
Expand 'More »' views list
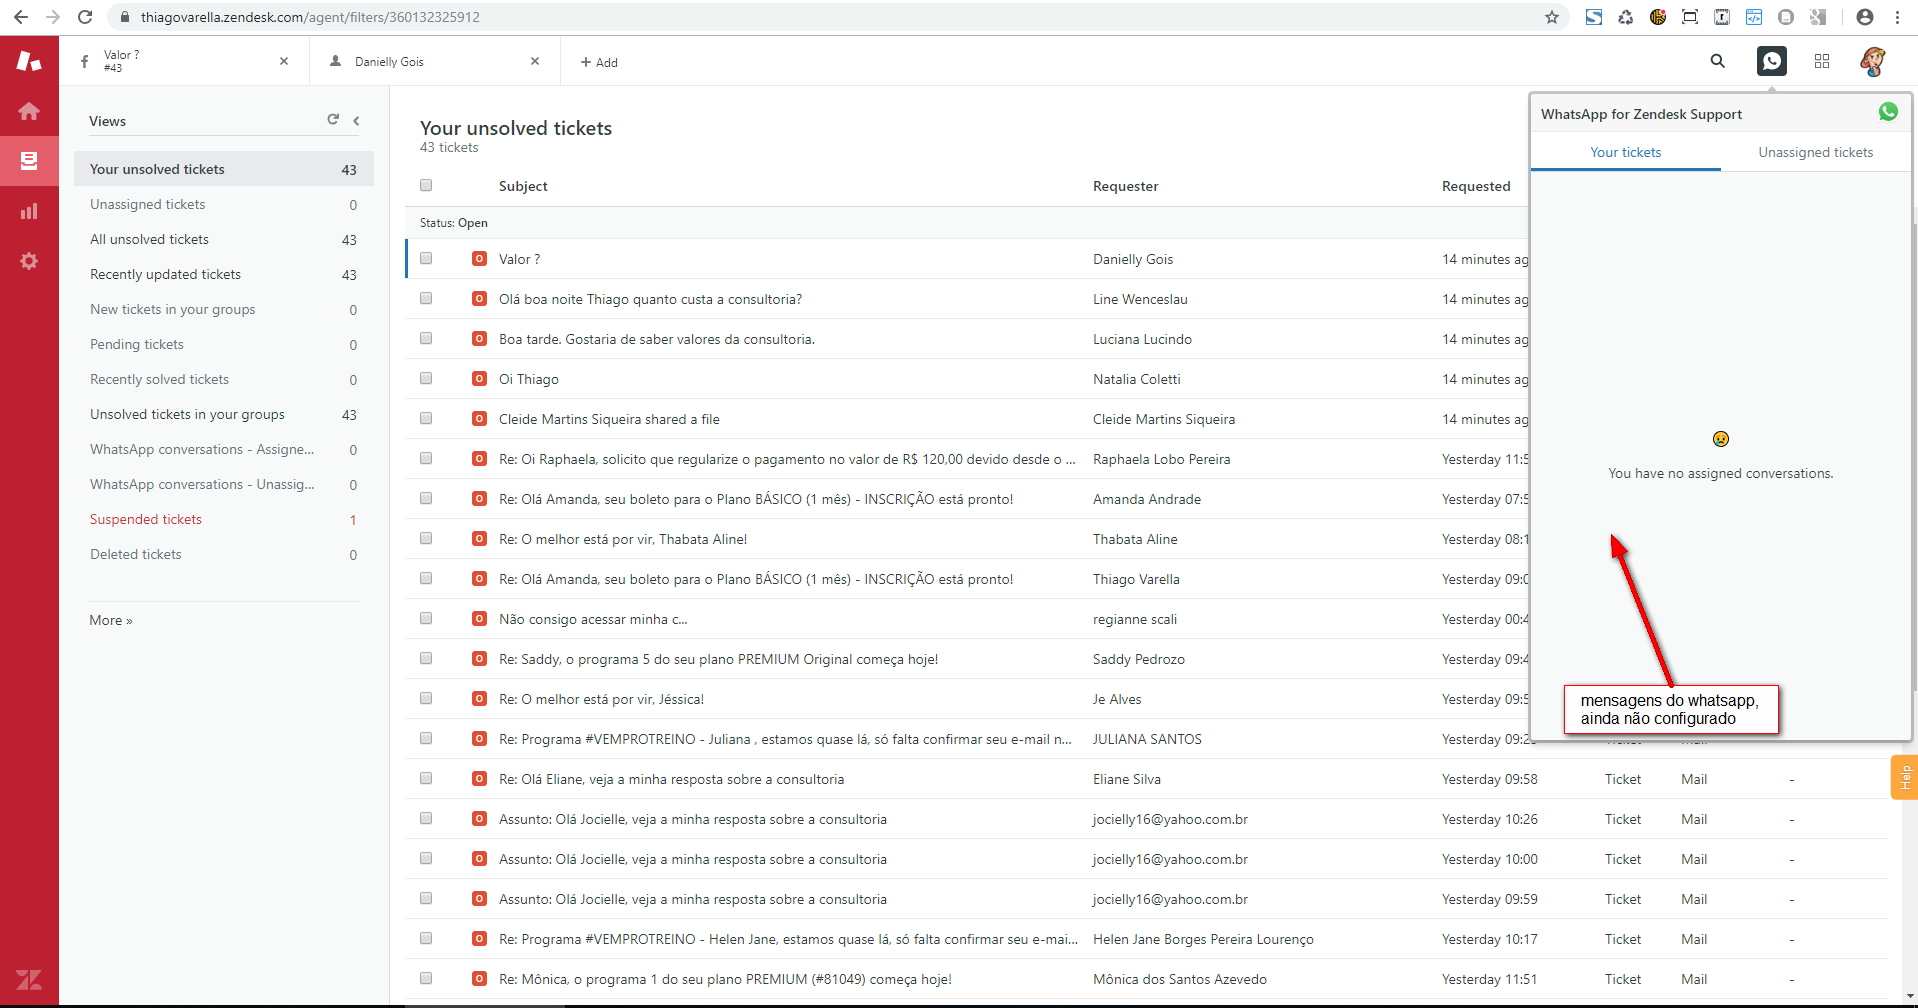pyautogui.click(x=111, y=620)
